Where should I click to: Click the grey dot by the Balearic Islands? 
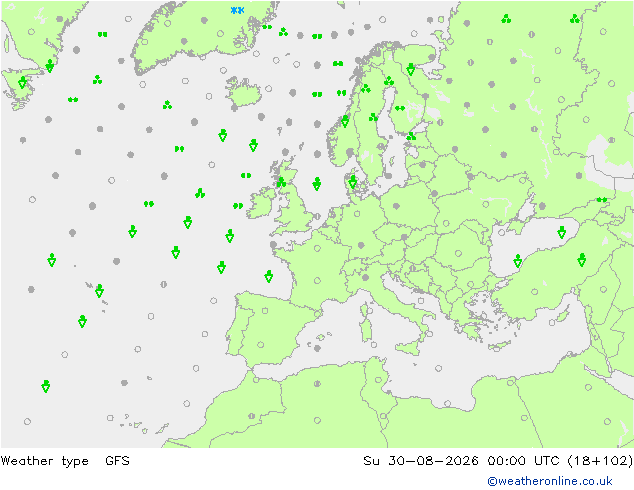[x=317, y=348]
